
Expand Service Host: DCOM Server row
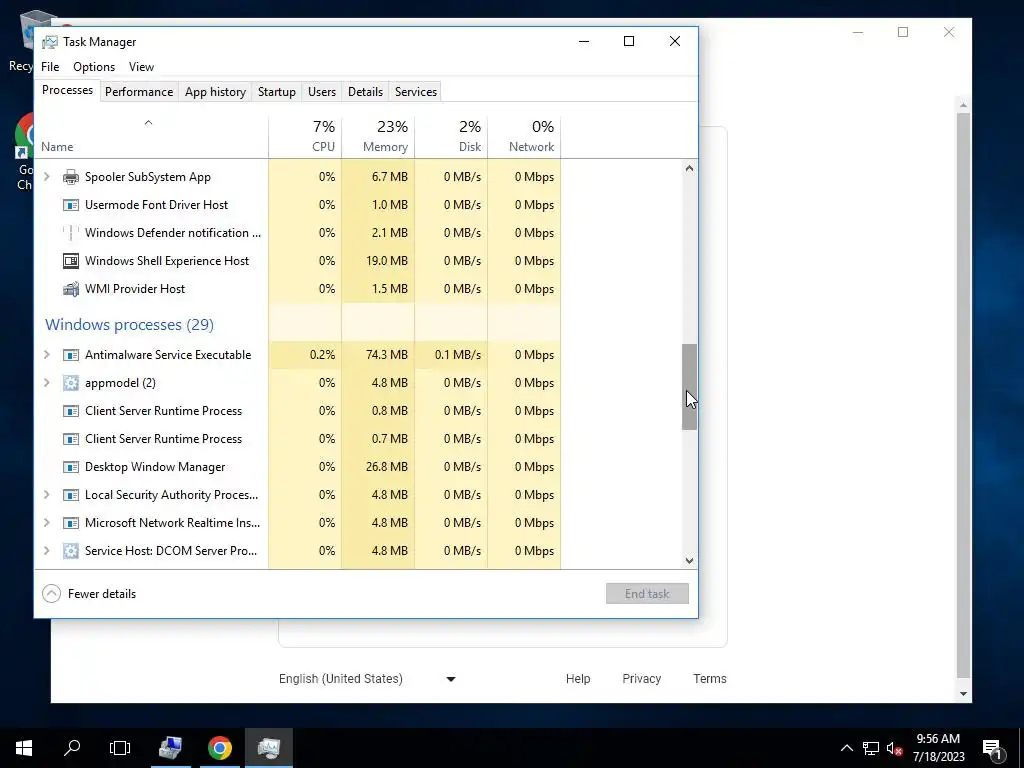(x=46, y=551)
